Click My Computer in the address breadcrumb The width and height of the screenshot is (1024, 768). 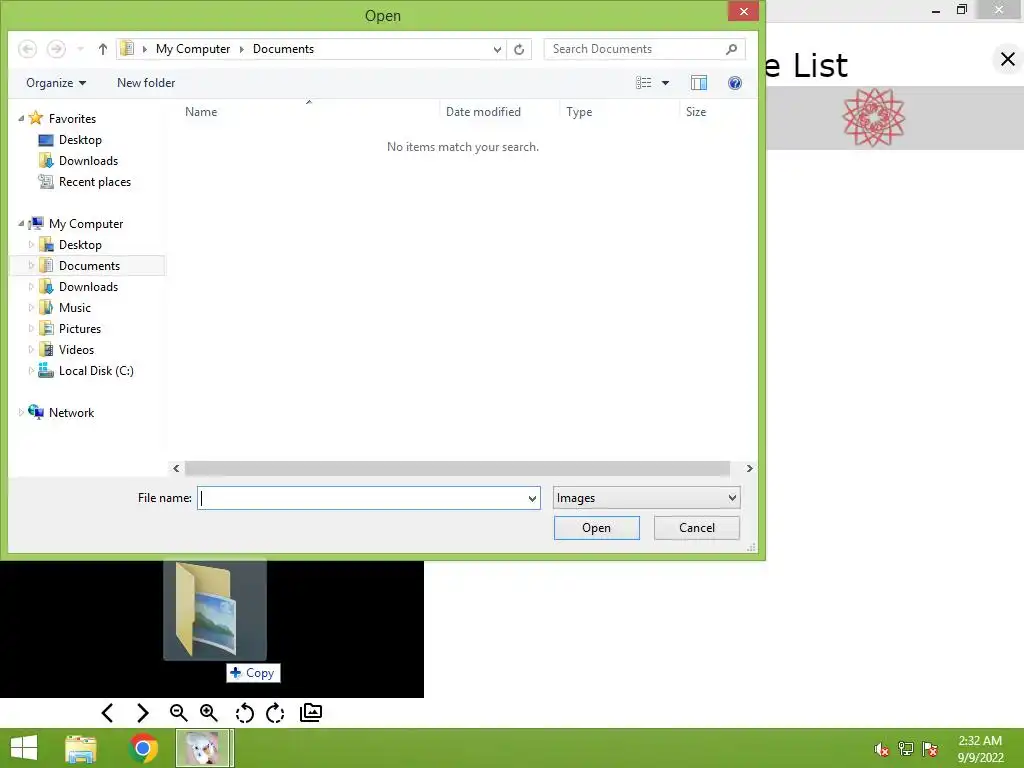[193, 49]
